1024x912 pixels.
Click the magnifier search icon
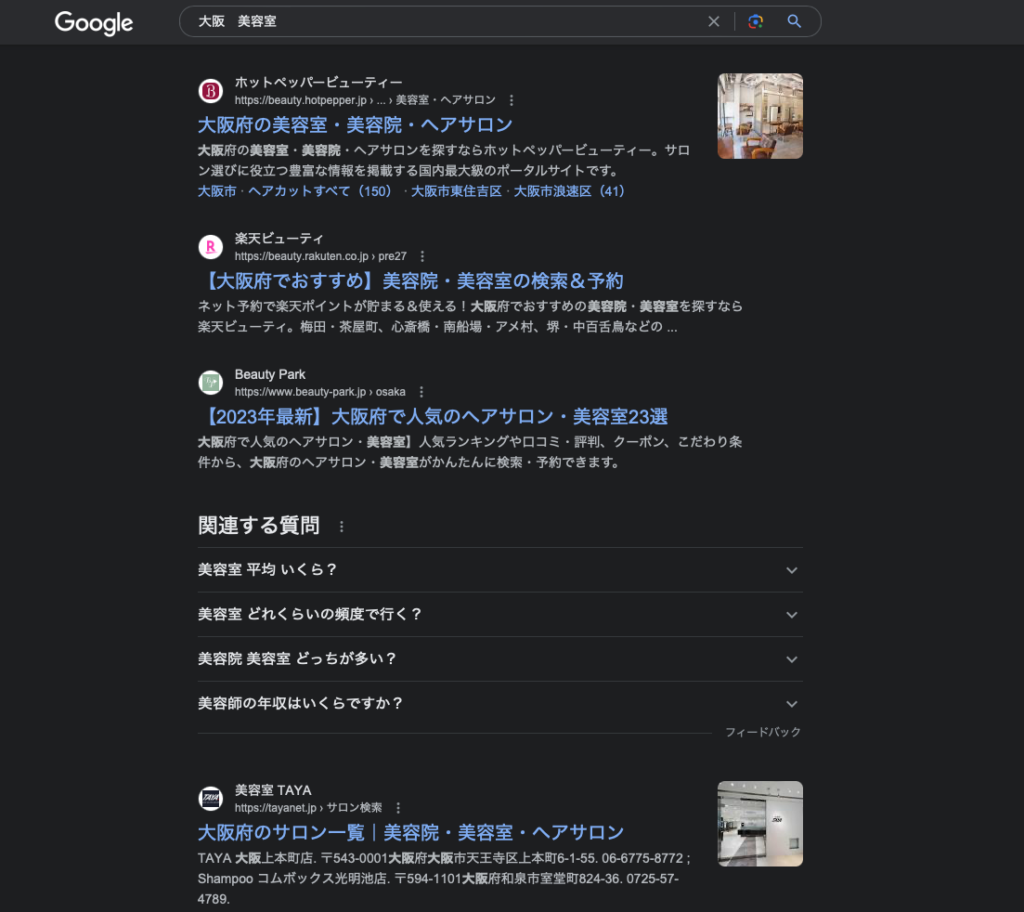[x=794, y=22]
